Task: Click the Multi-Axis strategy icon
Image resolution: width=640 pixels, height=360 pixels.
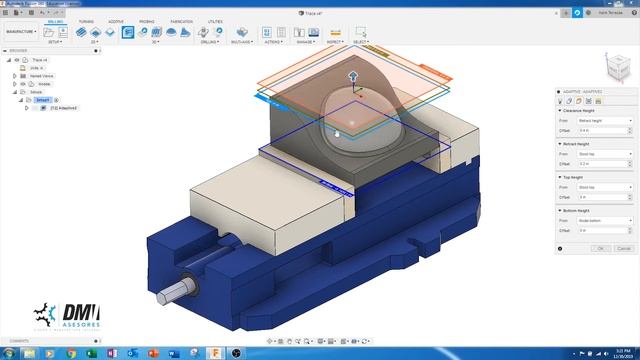Action: coord(242,32)
